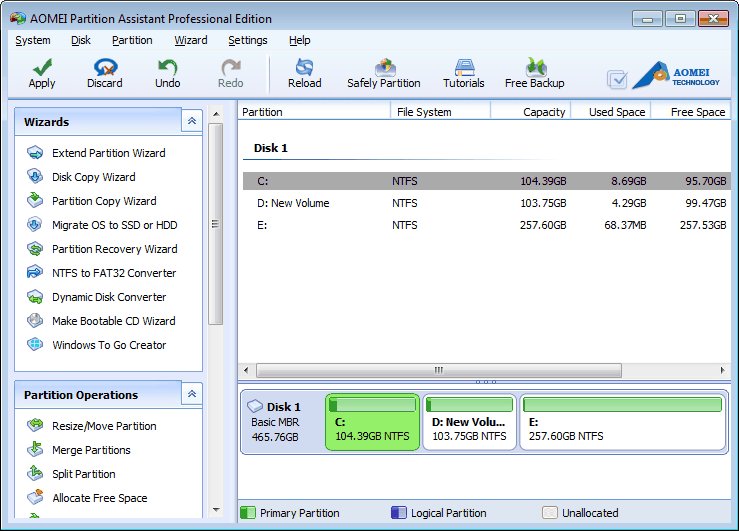Viewport: 739px width, 531px height.
Task: Collapse the Partition Operations panel
Action: [x=192, y=394]
